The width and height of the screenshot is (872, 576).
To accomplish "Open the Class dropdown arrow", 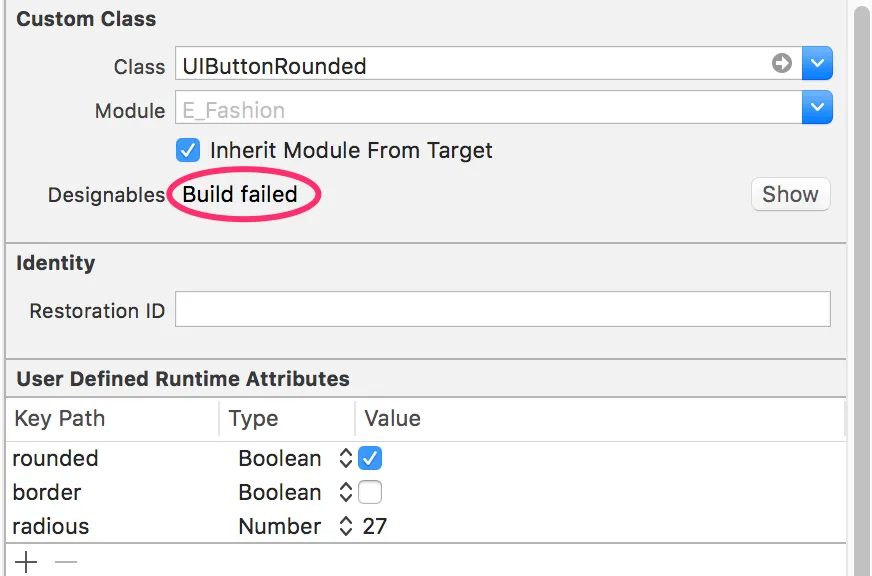I will pyautogui.click(x=818, y=64).
